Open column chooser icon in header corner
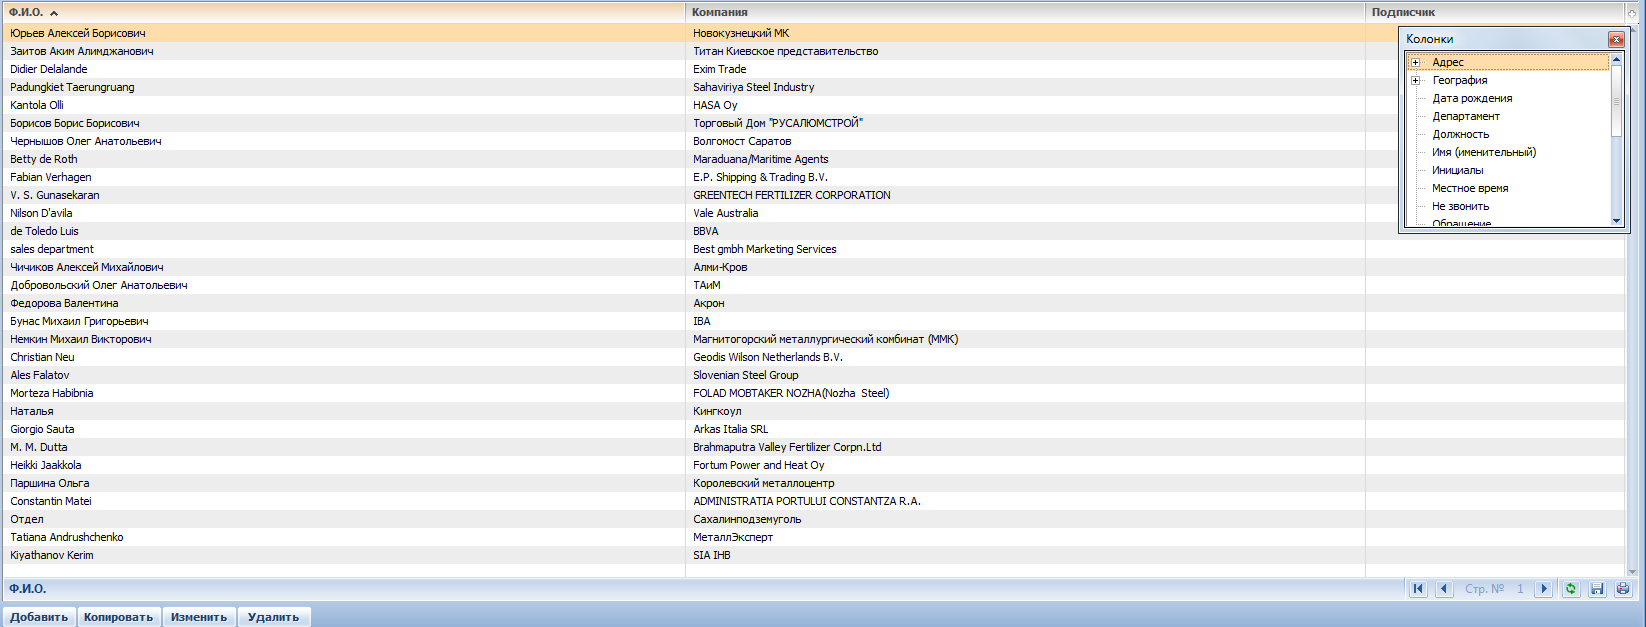Image resolution: width=1646 pixels, height=627 pixels. coord(1633,13)
